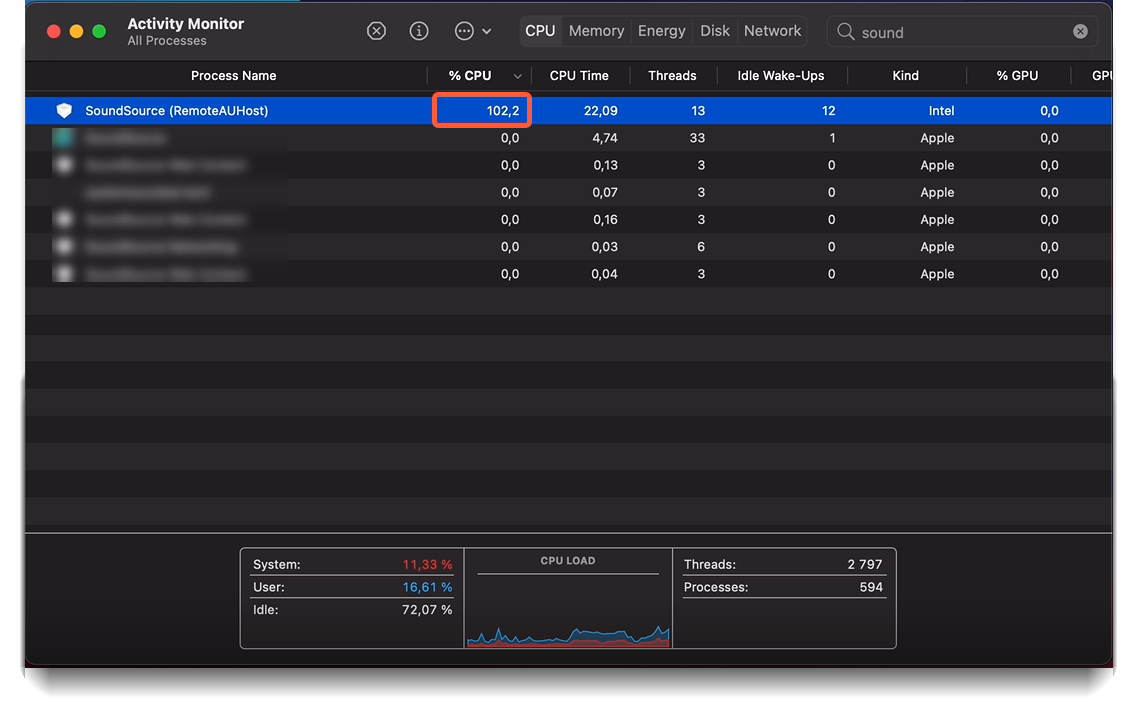The width and height of the screenshot is (1138, 718).
Task: Click the magnifying glass search icon
Action: click(845, 31)
